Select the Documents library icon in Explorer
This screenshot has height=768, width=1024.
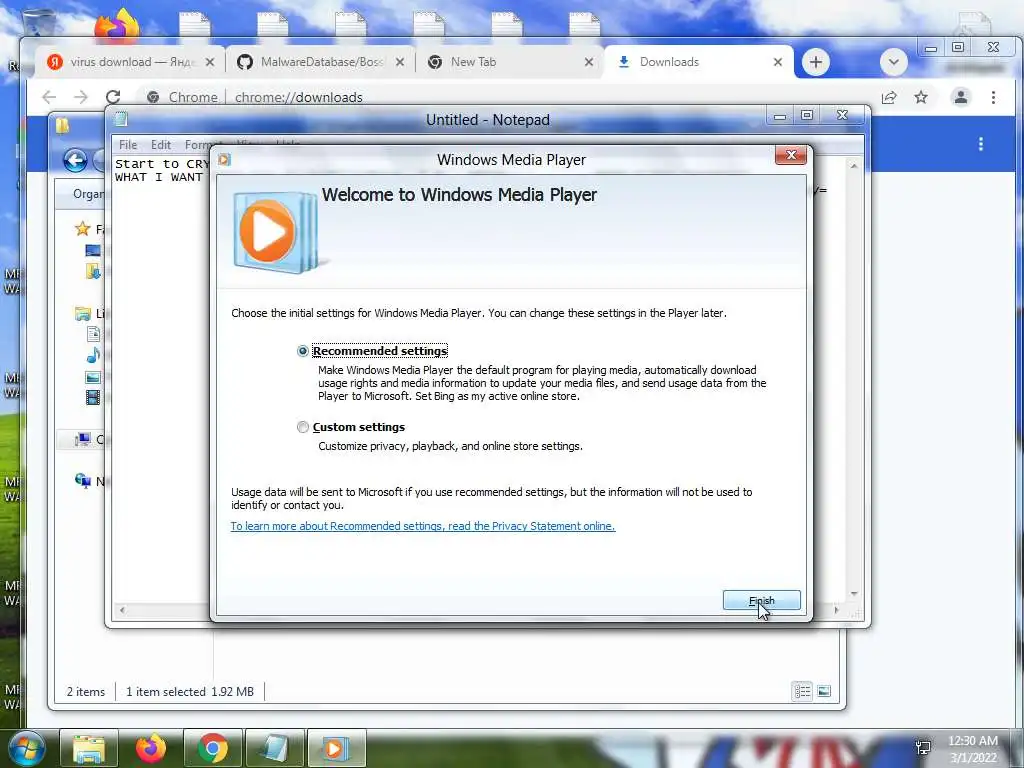pyautogui.click(x=93, y=334)
